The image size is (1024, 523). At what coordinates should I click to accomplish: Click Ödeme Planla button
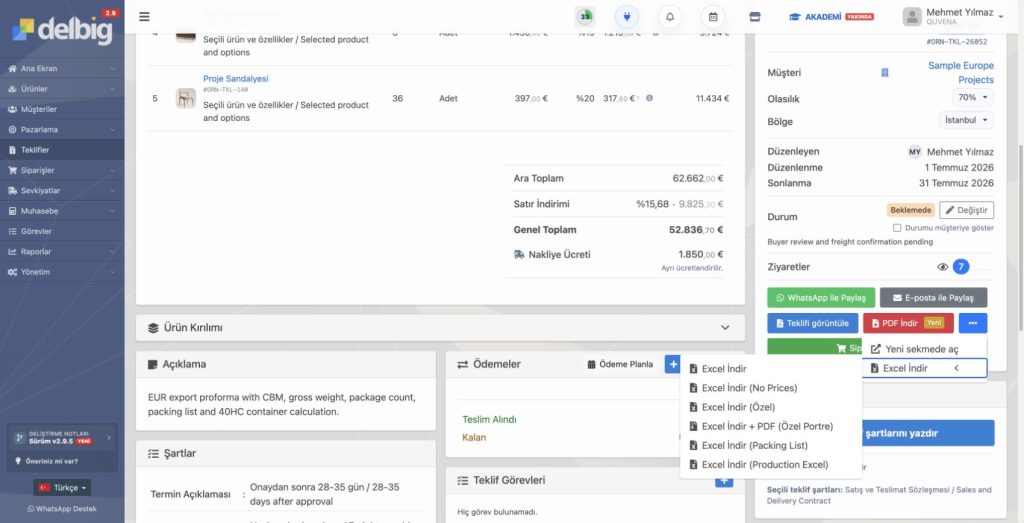click(x=620, y=364)
